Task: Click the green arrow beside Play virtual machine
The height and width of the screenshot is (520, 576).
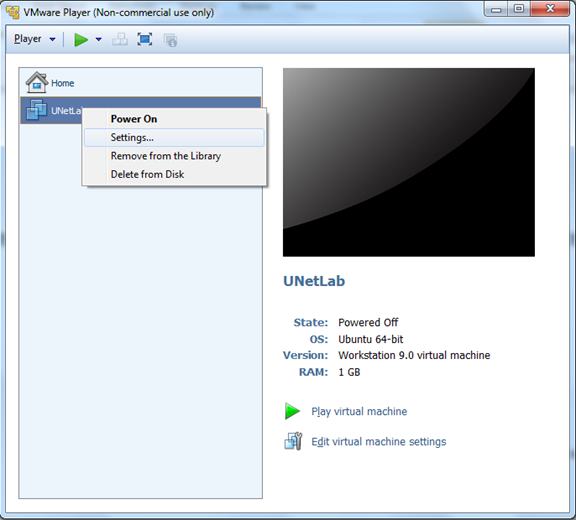Action: tap(292, 411)
